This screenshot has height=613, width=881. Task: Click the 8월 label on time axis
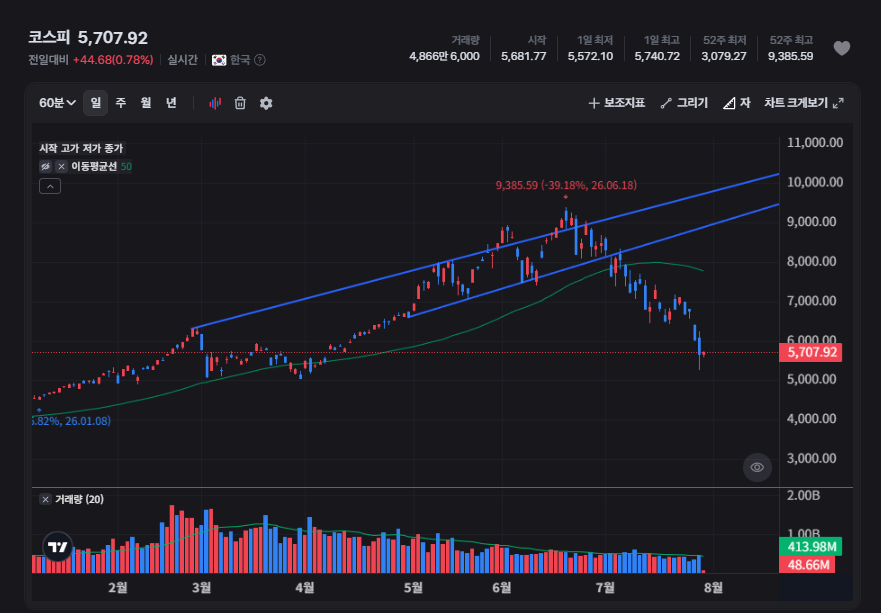(x=713, y=588)
